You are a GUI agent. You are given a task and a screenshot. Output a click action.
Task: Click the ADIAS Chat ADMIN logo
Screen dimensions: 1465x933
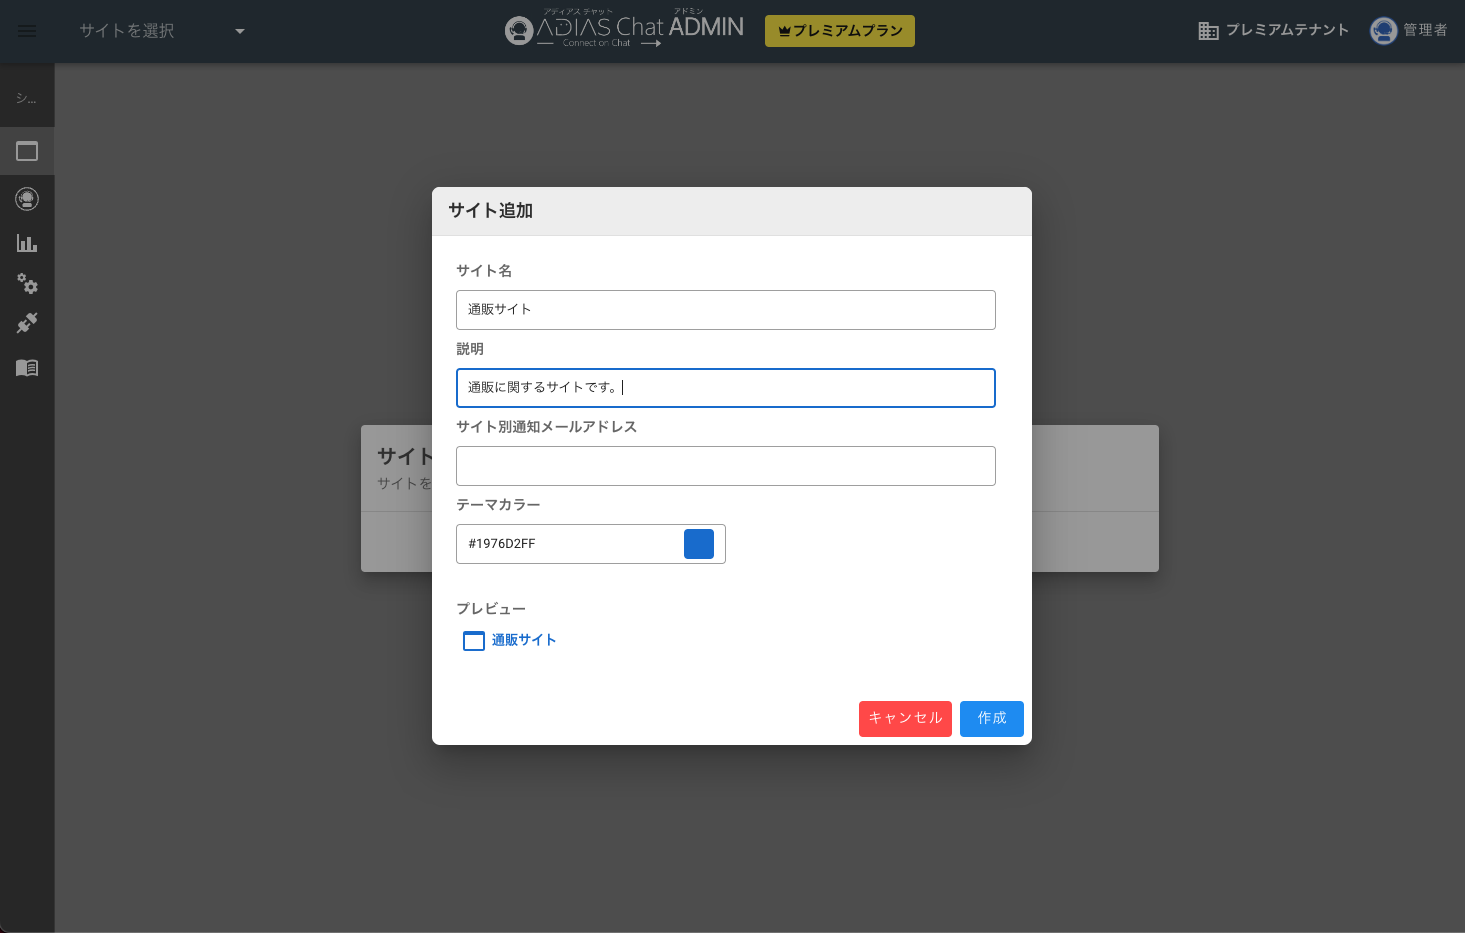coord(625,30)
